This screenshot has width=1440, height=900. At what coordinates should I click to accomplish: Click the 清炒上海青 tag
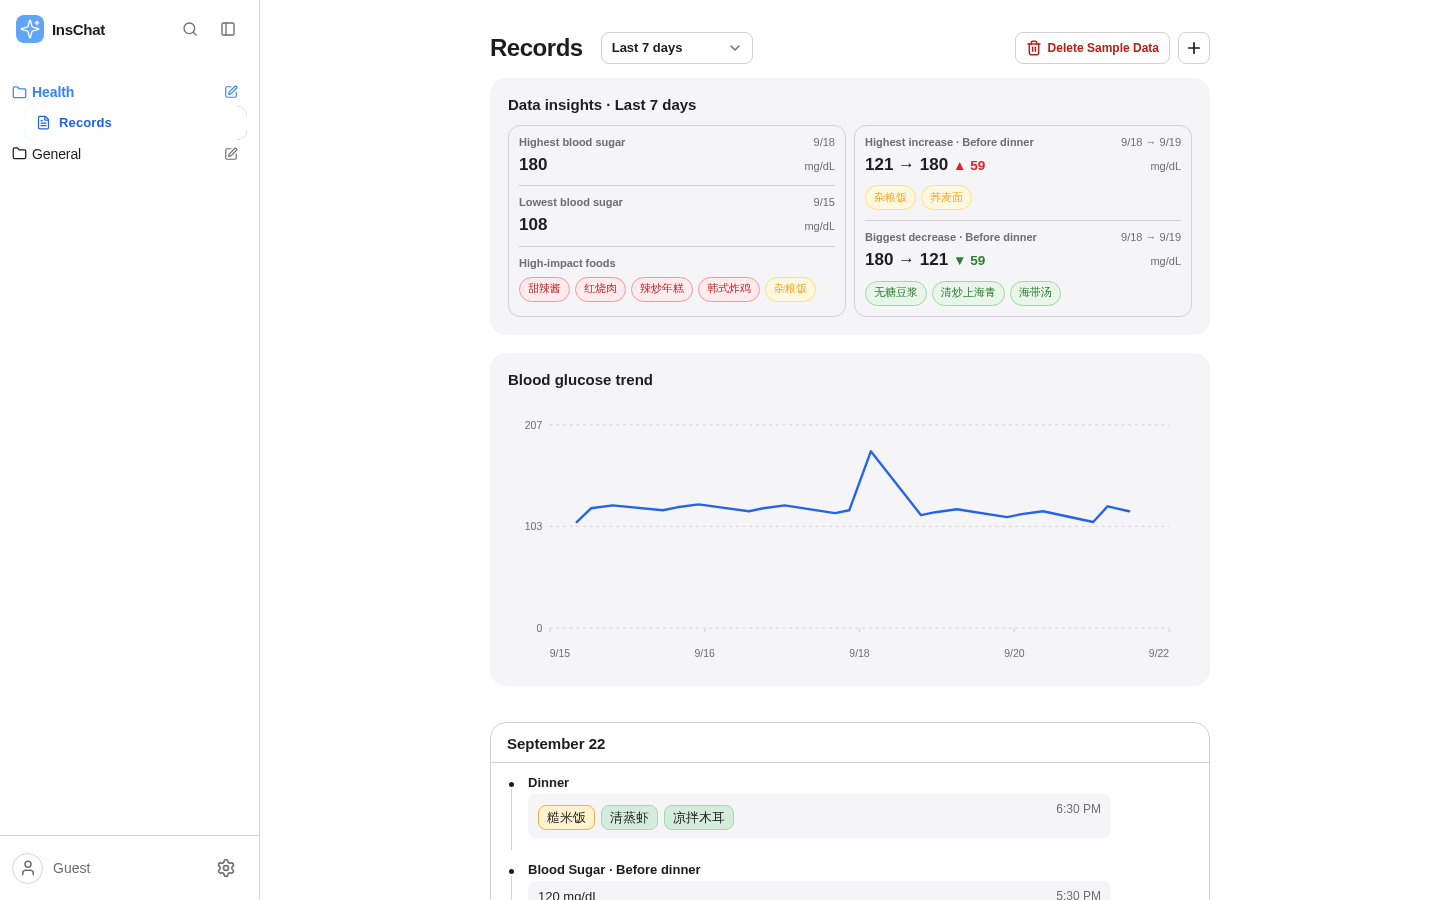tap(968, 293)
